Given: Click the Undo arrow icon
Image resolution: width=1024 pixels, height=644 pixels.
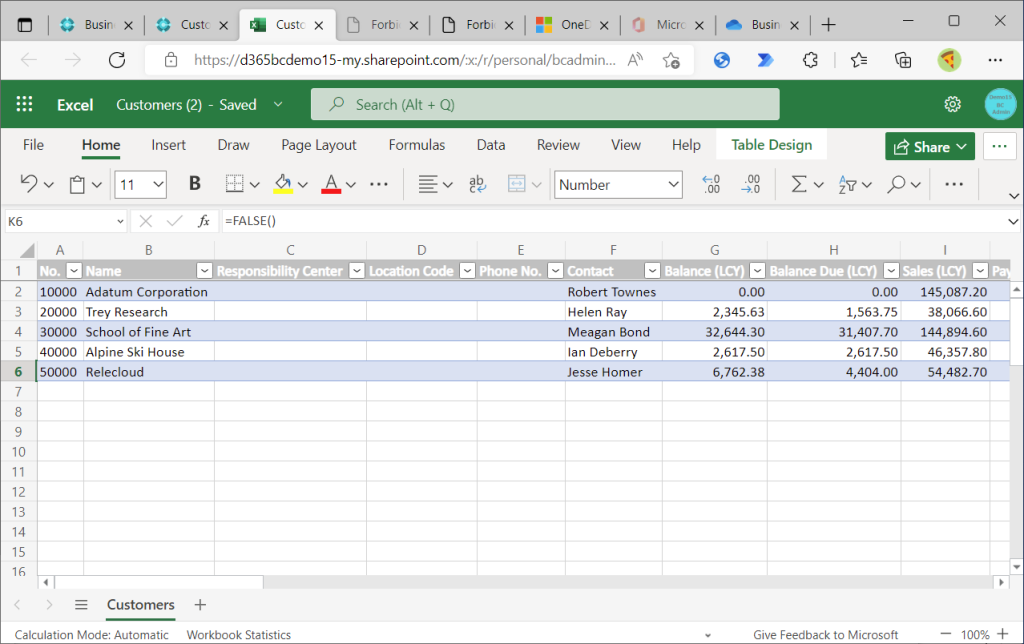Looking at the screenshot, I should tap(29, 184).
